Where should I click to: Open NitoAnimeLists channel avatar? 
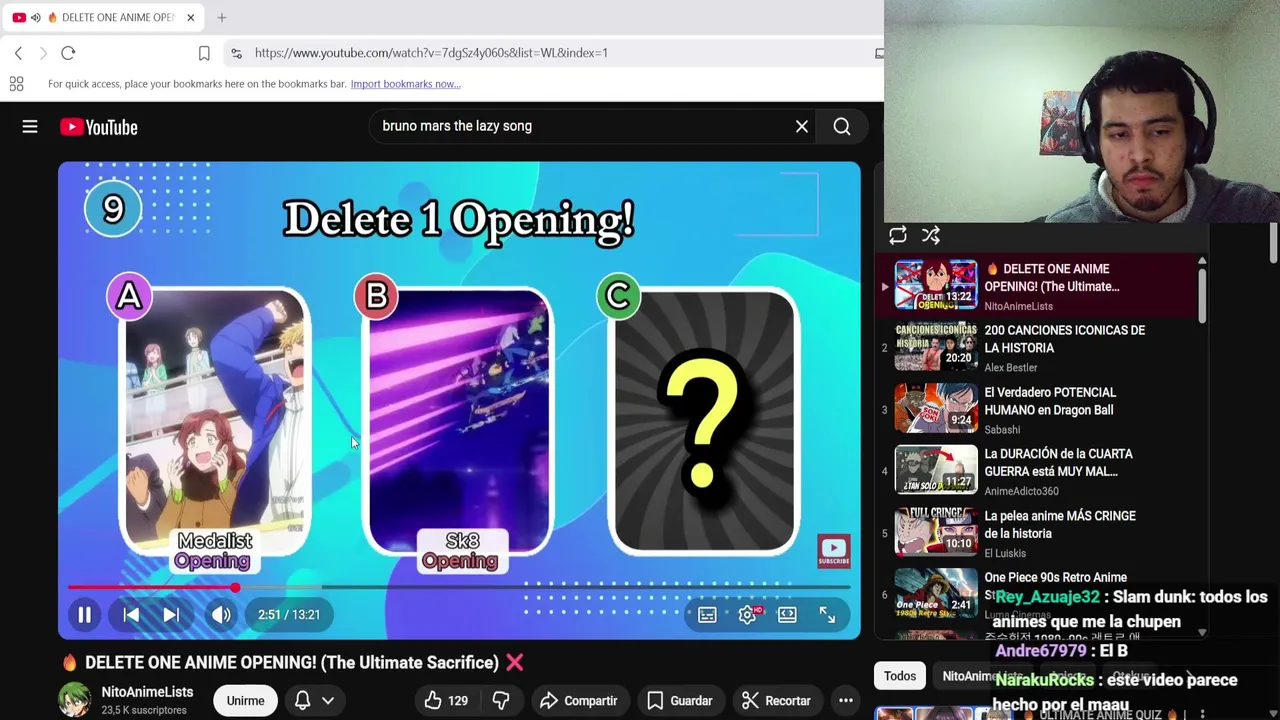[75, 700]
